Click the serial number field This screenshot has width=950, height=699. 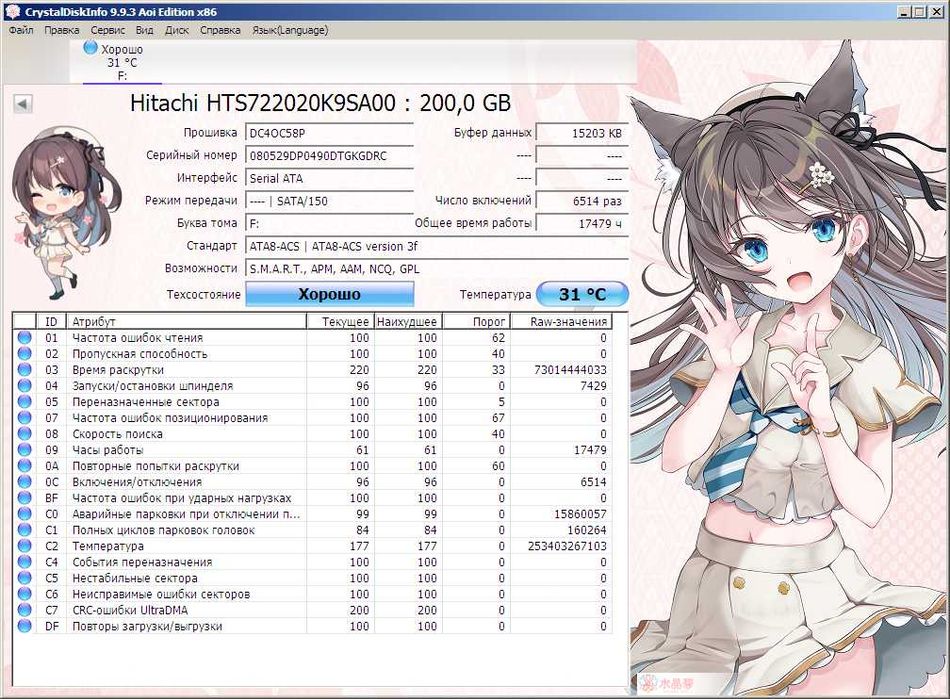(330, 156)
